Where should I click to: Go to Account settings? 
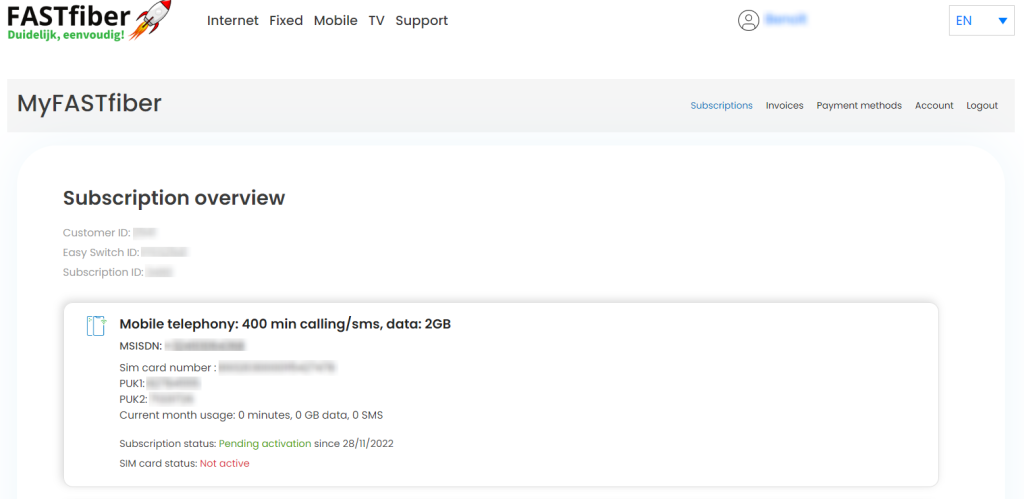click(934, 105)
